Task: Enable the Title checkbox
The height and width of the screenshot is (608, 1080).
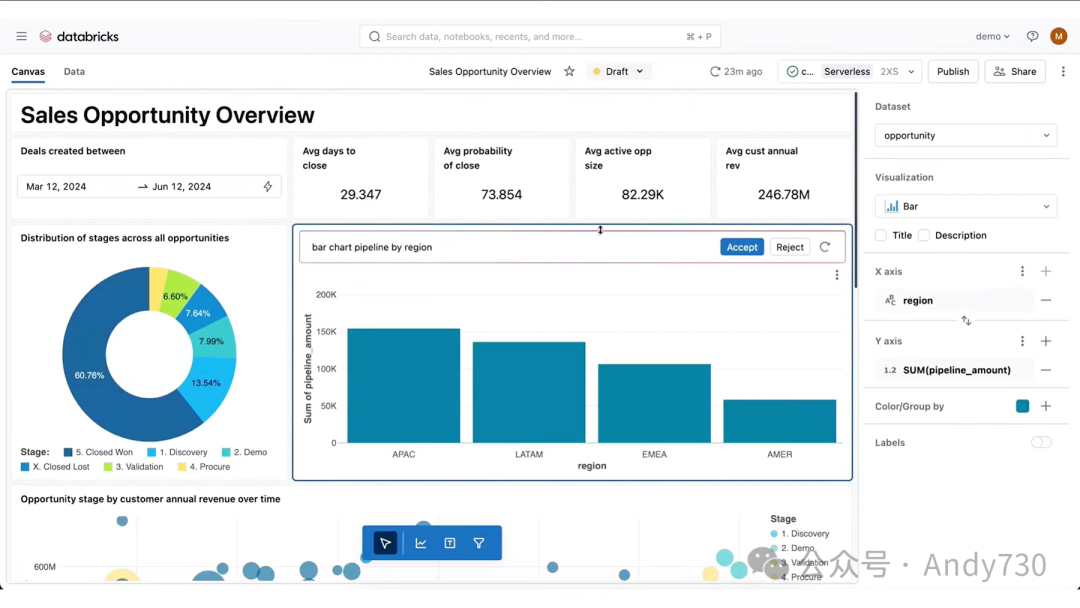Action: pyautogui.click(x=881, y=236)
